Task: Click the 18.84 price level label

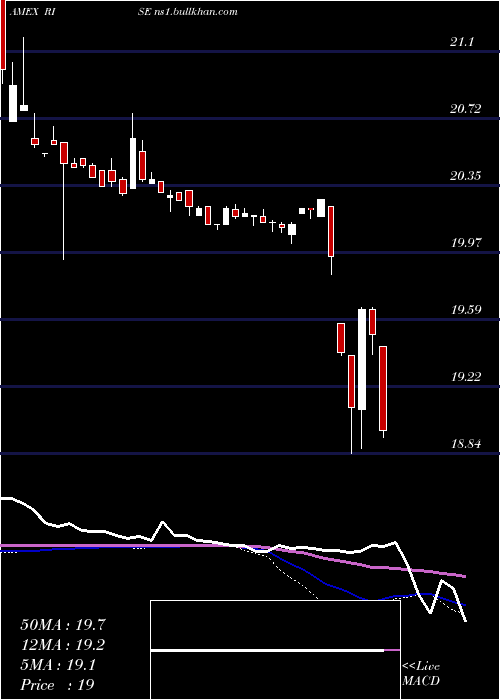Action: tap(466, 444)
